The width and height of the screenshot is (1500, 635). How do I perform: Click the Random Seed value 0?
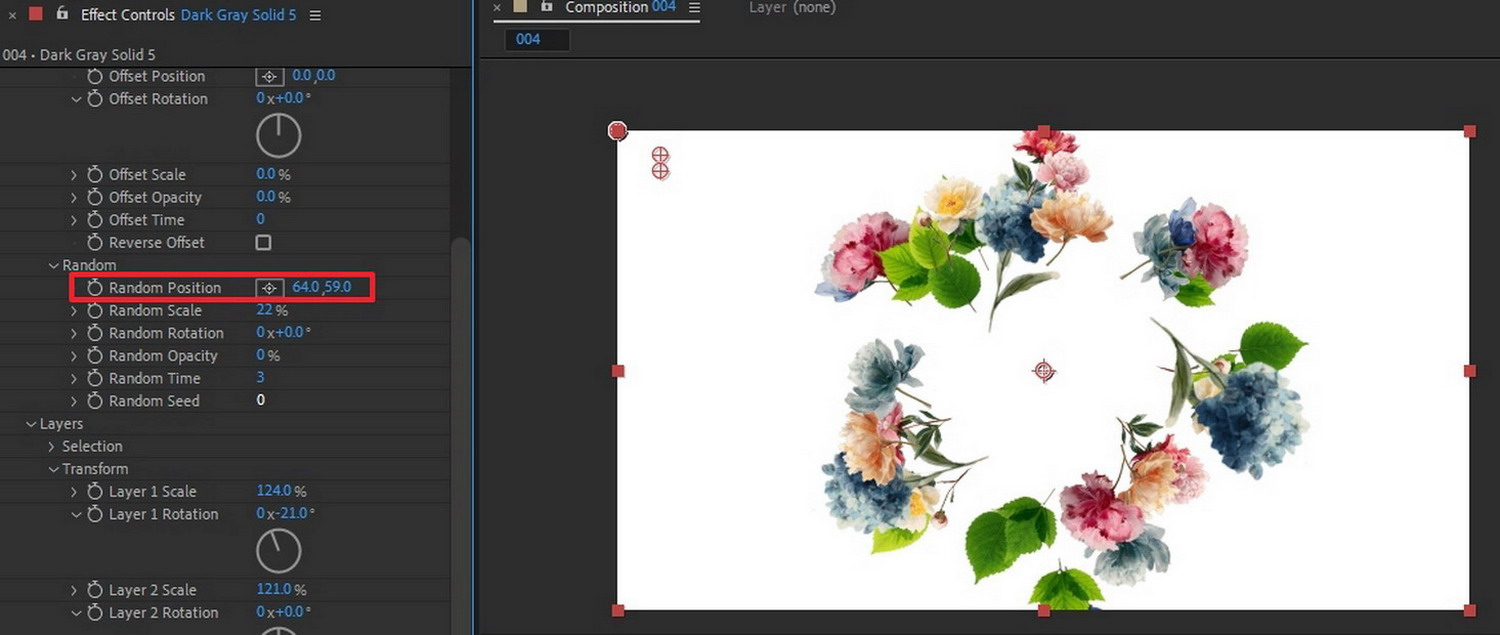click(261, 400)
